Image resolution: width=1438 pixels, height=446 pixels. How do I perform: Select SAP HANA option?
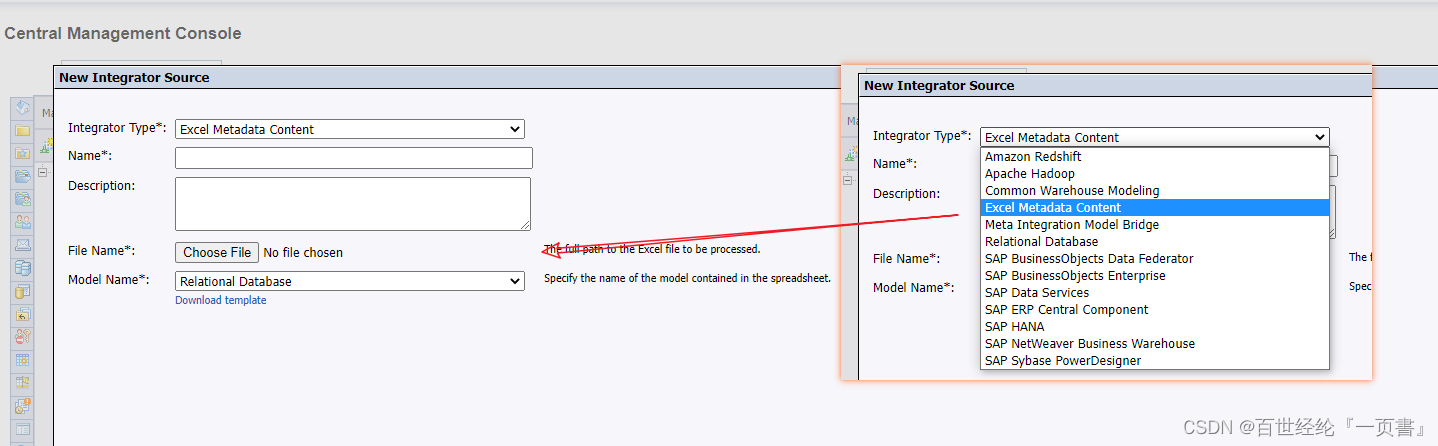pos(1155,327)
